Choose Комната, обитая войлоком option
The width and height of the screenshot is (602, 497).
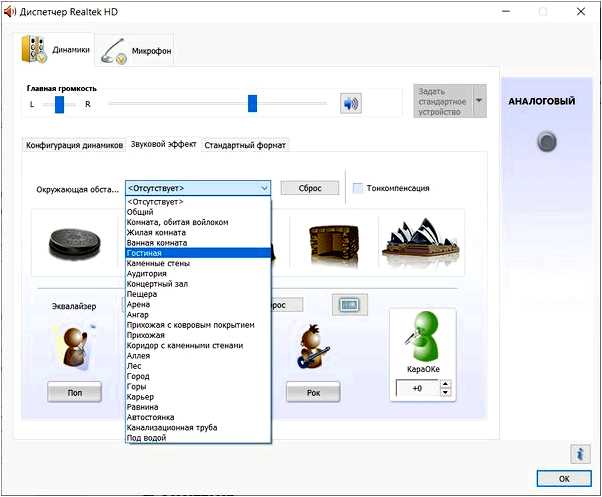pyautogui.click(x=198, y=222)
